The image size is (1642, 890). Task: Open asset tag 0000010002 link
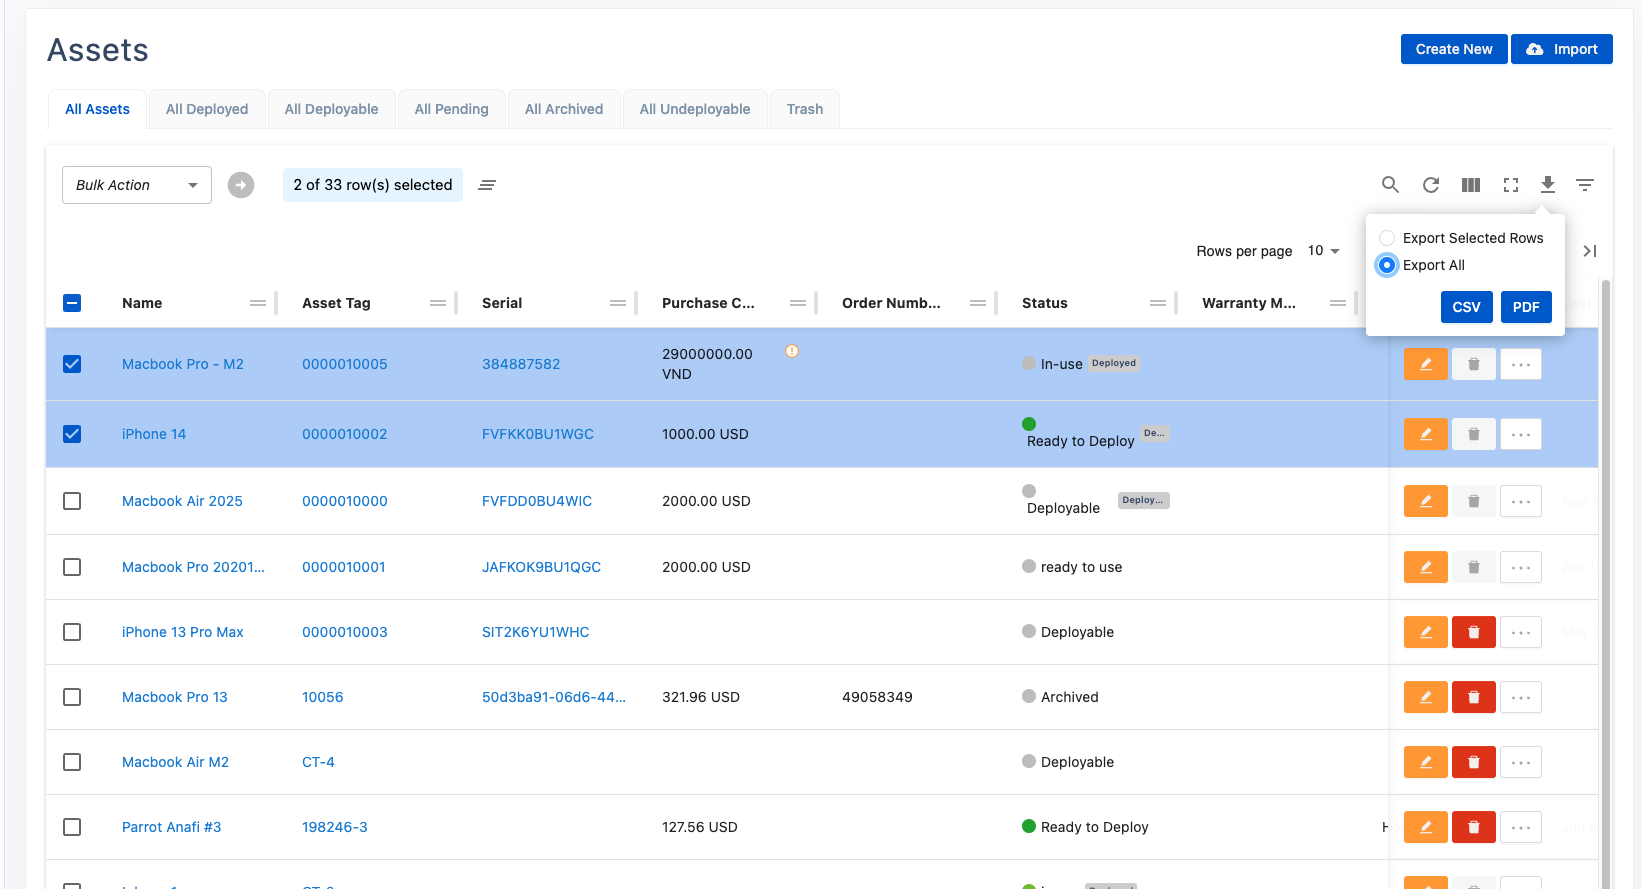coord(345,434)
